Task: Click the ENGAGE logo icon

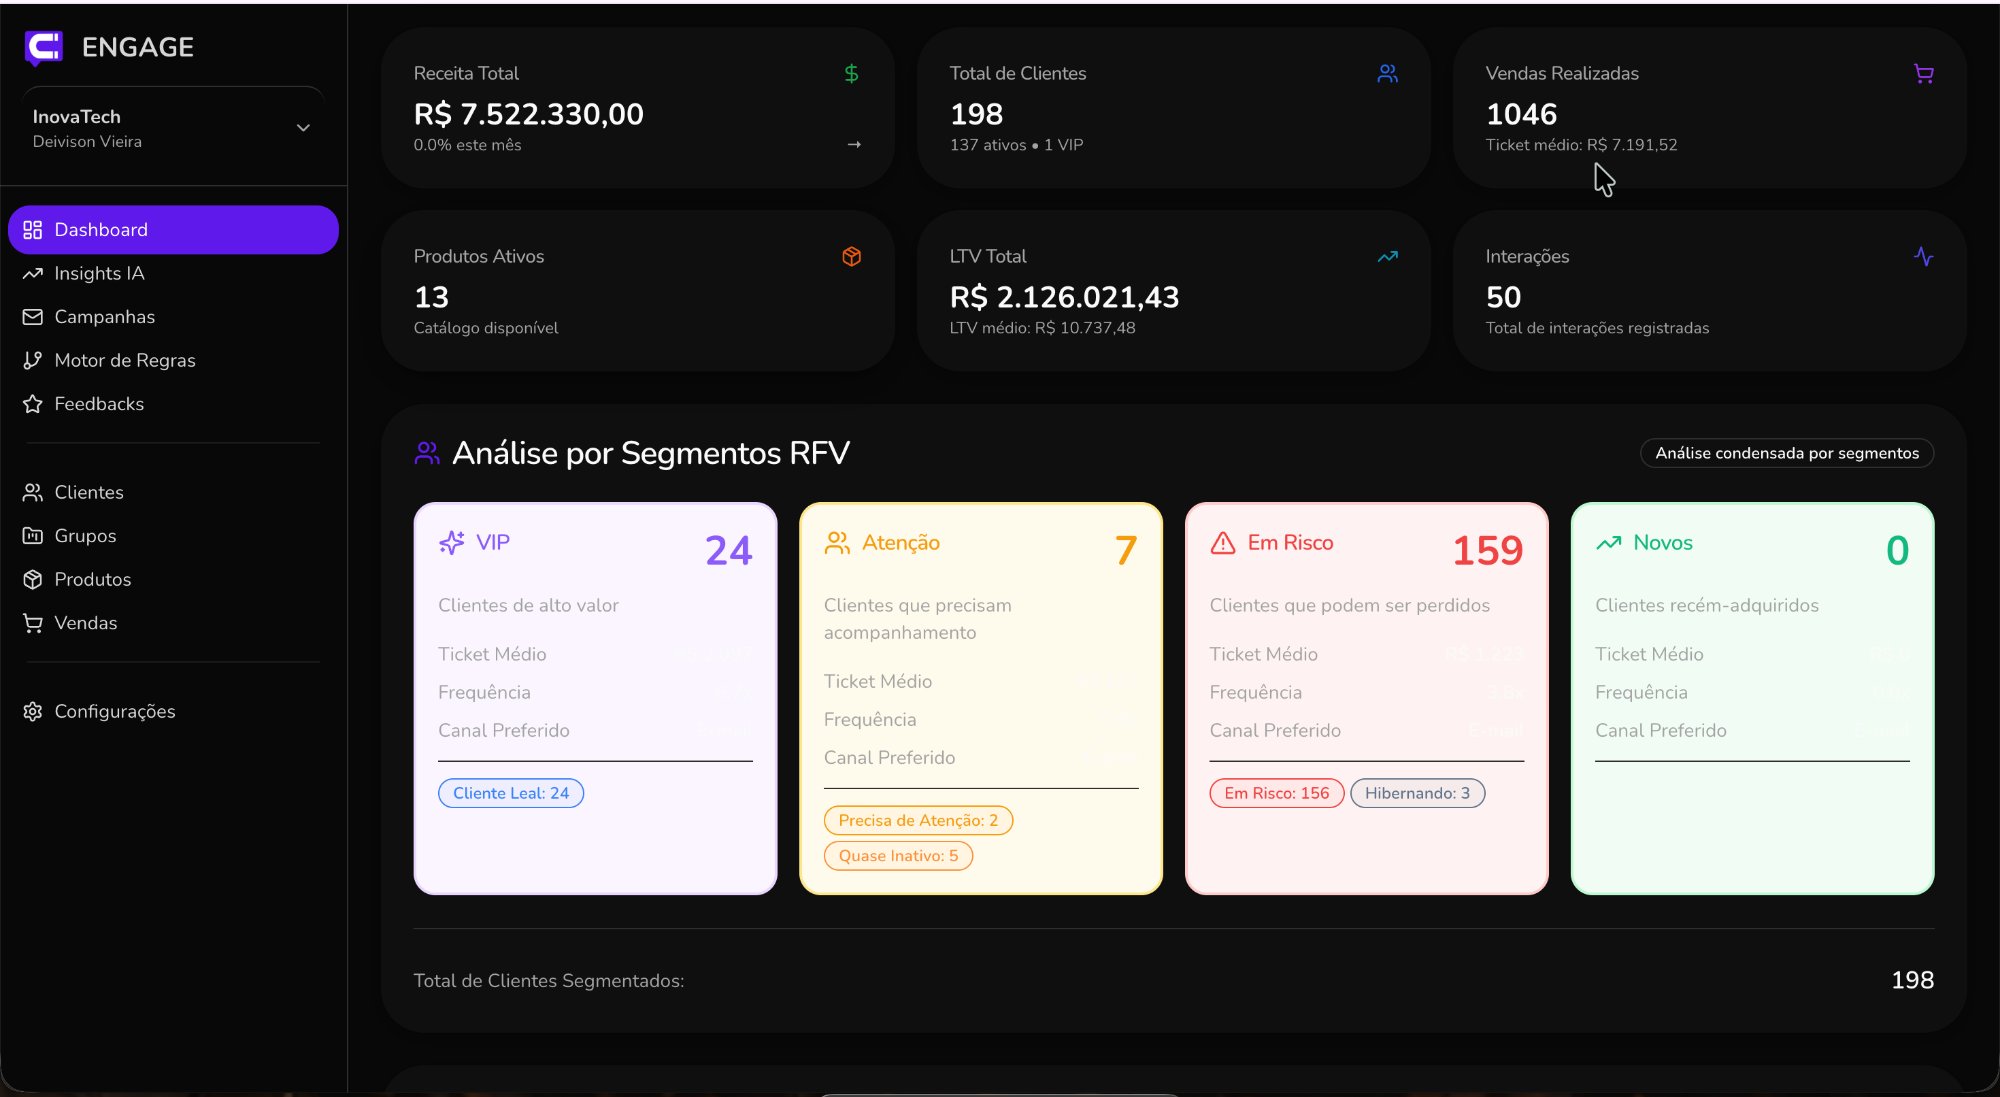Action: tap(42, 47)
